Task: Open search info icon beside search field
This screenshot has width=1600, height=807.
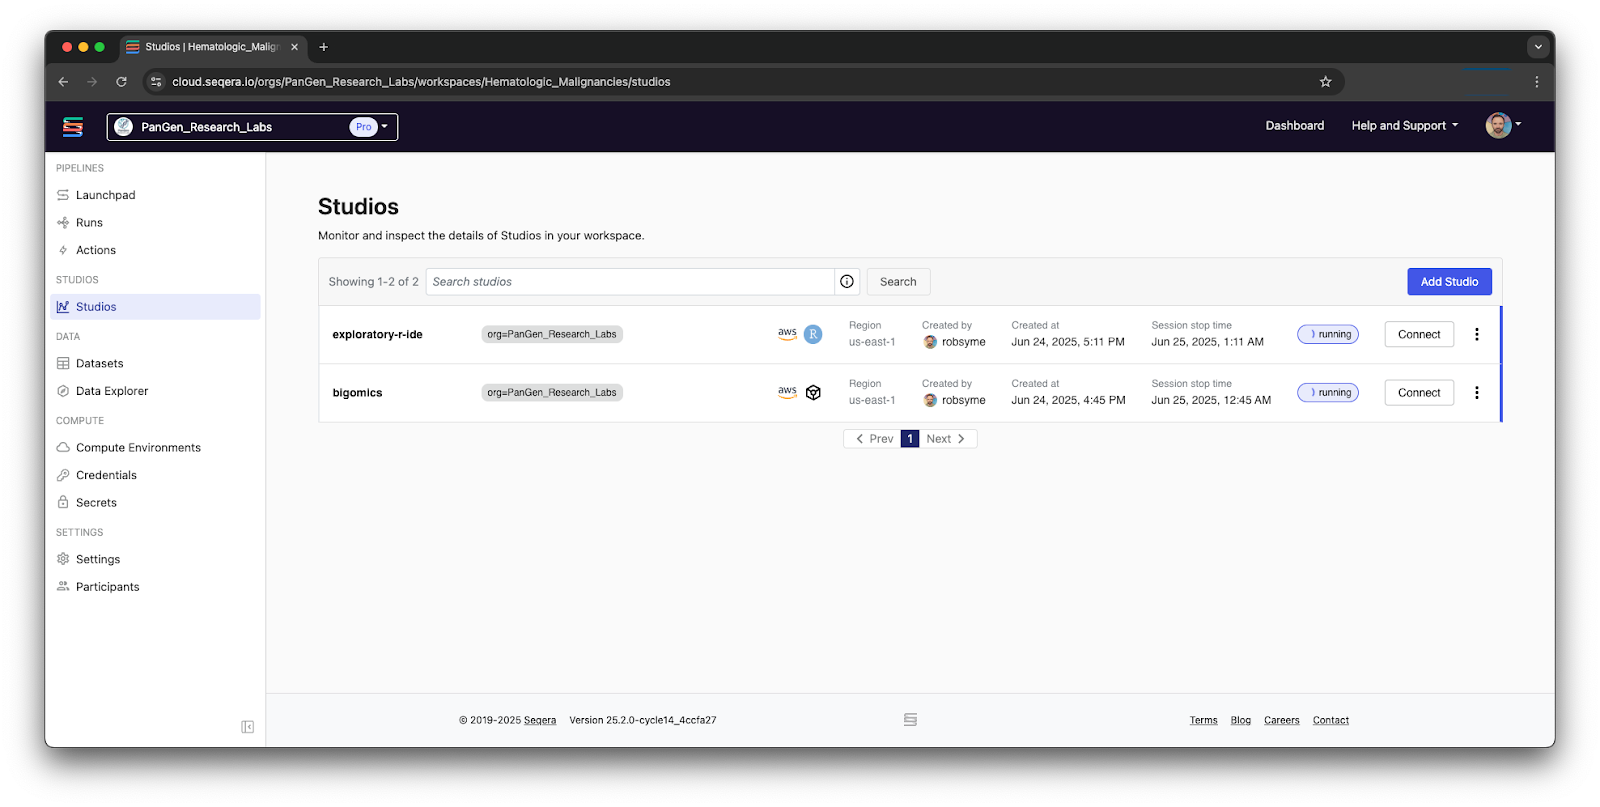Action: click(x=847, y=282)
